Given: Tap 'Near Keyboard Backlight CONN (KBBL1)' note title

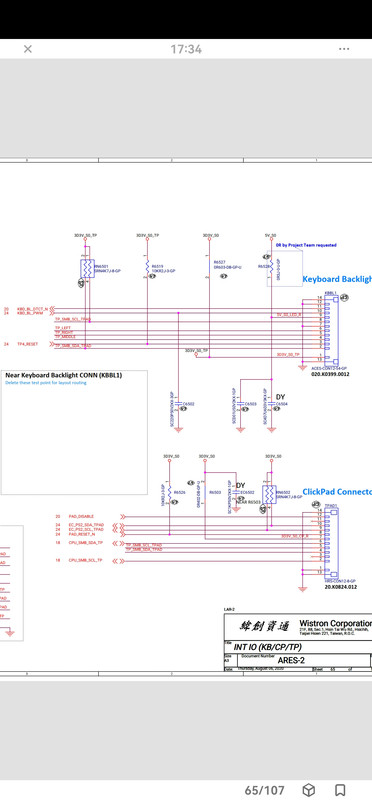Looking at the screenshot, I should coord(63,375).
